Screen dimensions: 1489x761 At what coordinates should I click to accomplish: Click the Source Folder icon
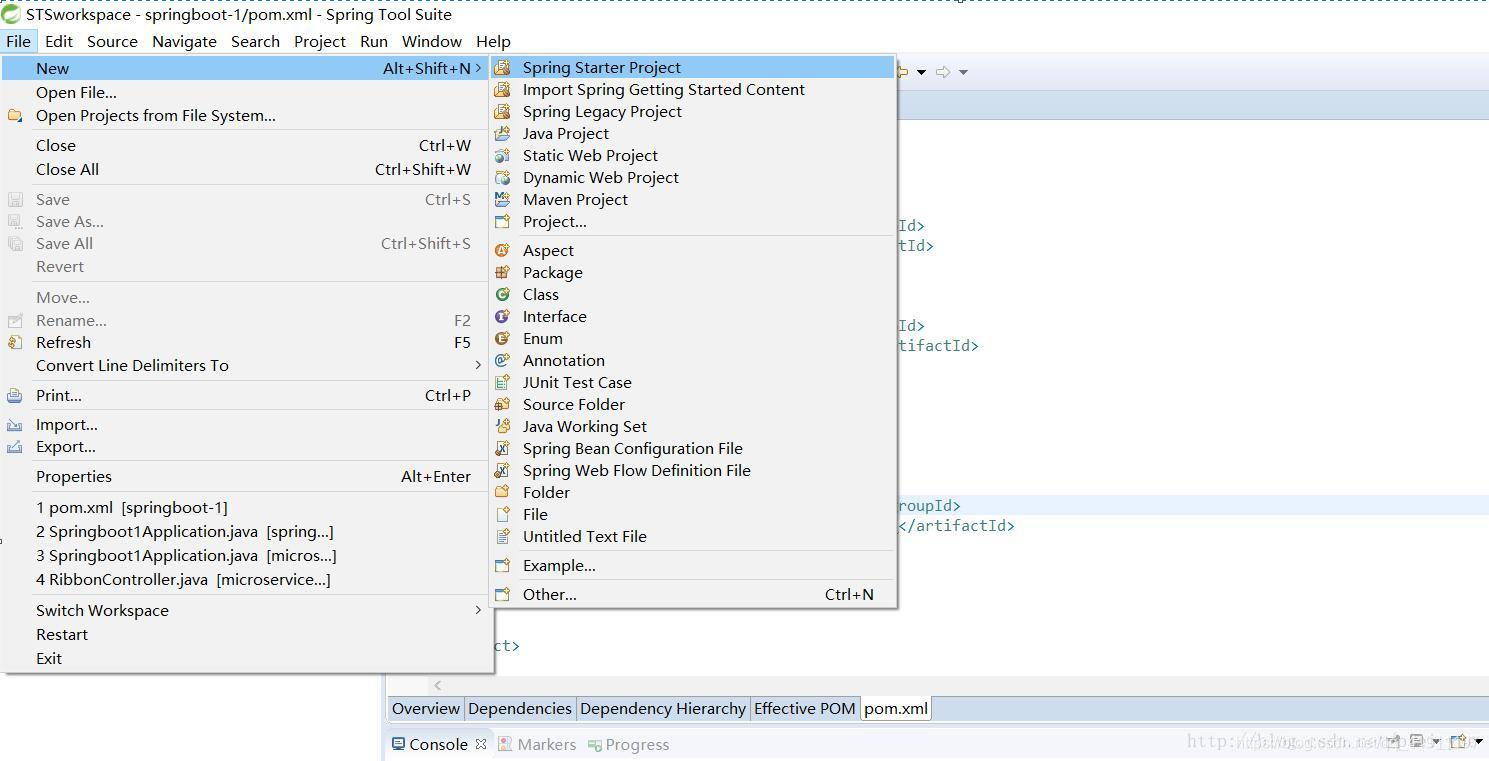502,405
